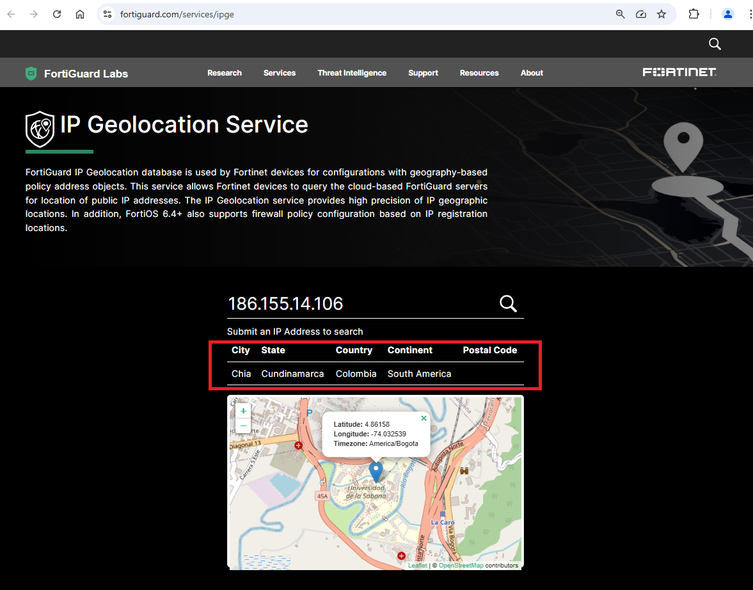Click the Country column header
Image resolution: width=753 pixels, height=590 pixels.
coord(354,350)
